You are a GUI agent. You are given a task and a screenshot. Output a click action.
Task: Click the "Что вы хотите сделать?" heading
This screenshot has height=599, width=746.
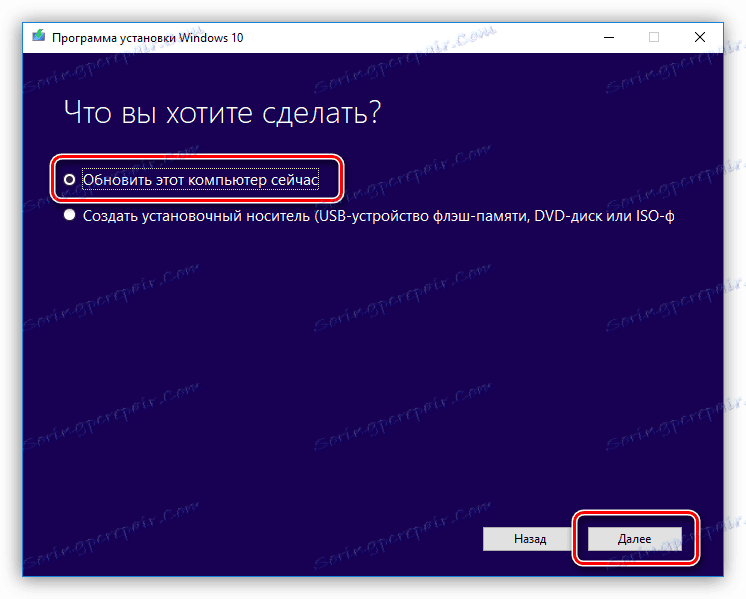point(222,113)
